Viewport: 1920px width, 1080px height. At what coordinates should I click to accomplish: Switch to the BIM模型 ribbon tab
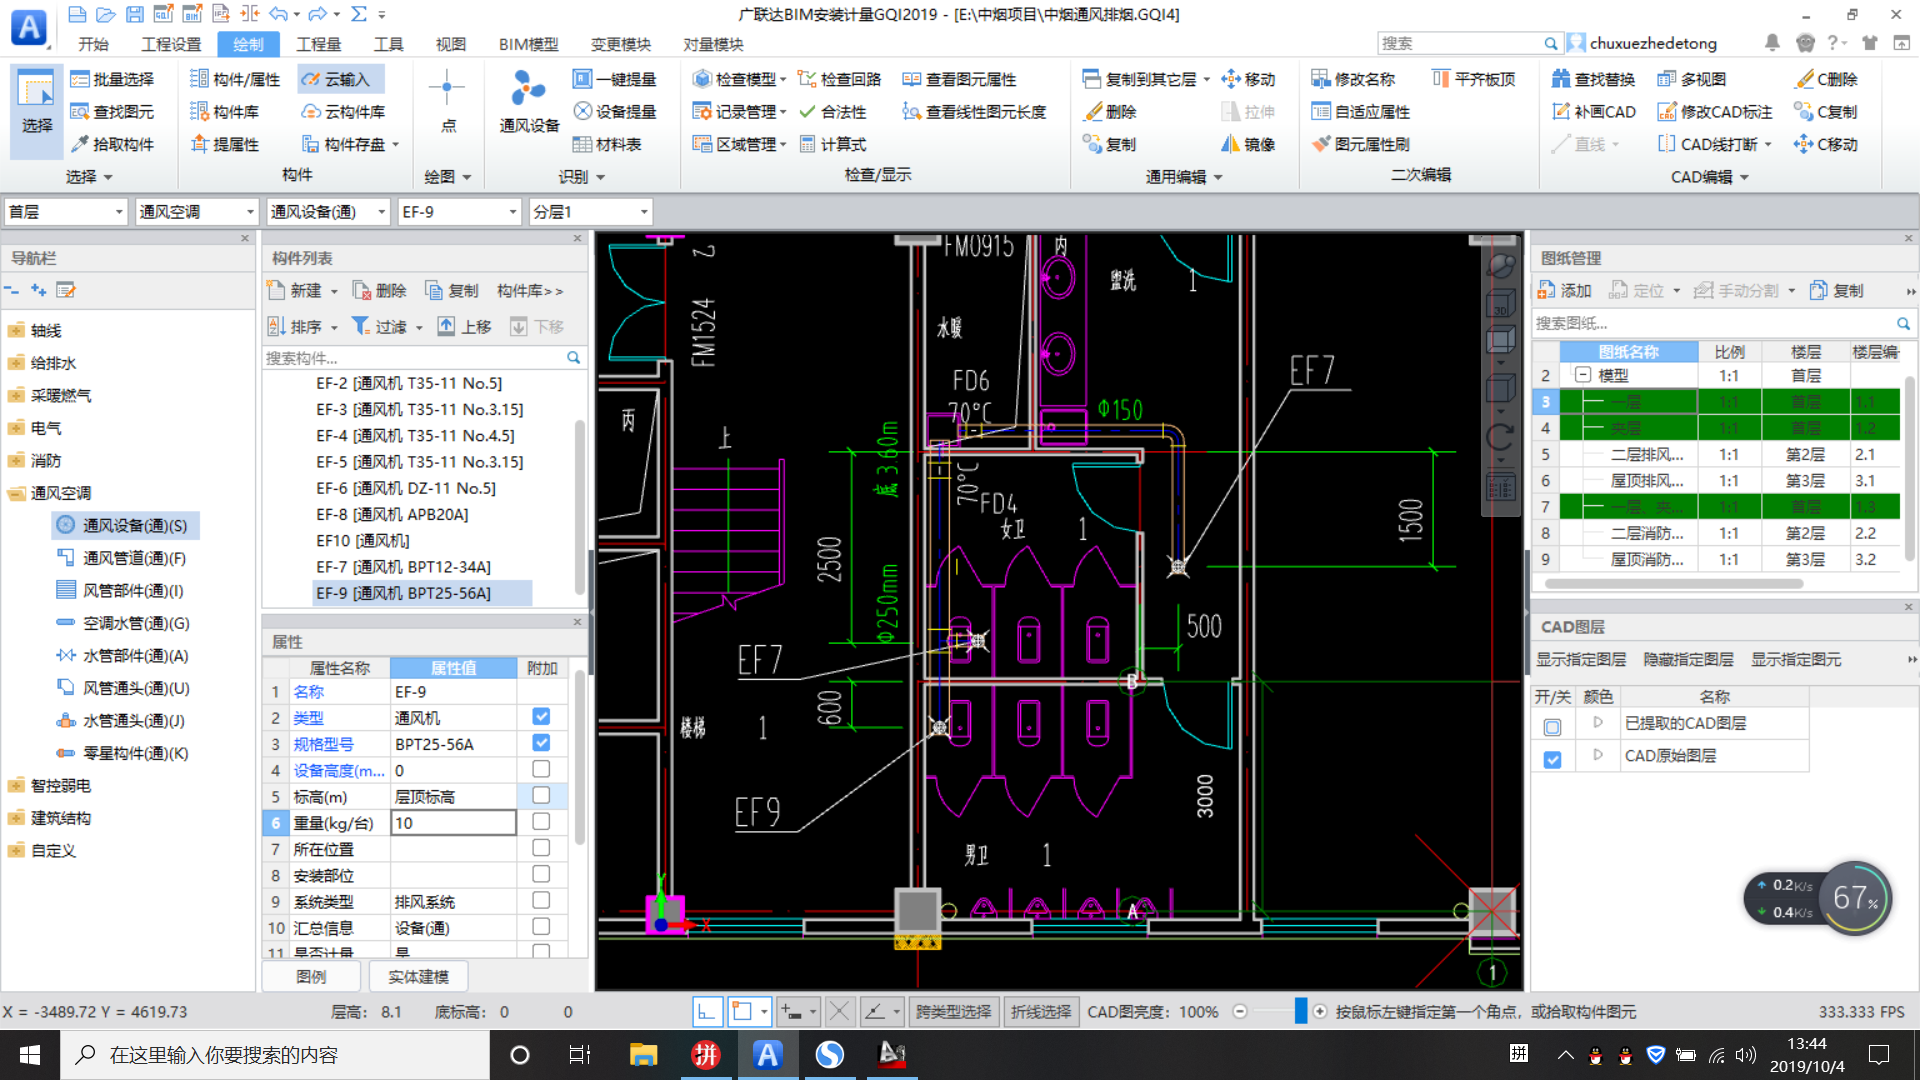pos(529,44)
